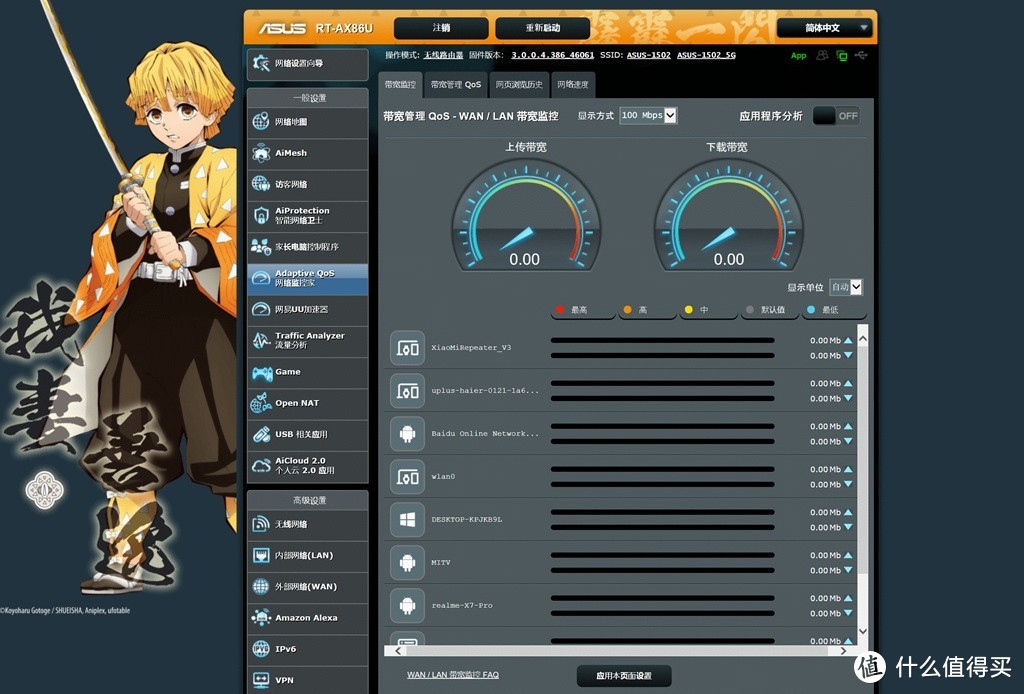
Task: Open the IPv6 settings icon
Action: point(261,649)
